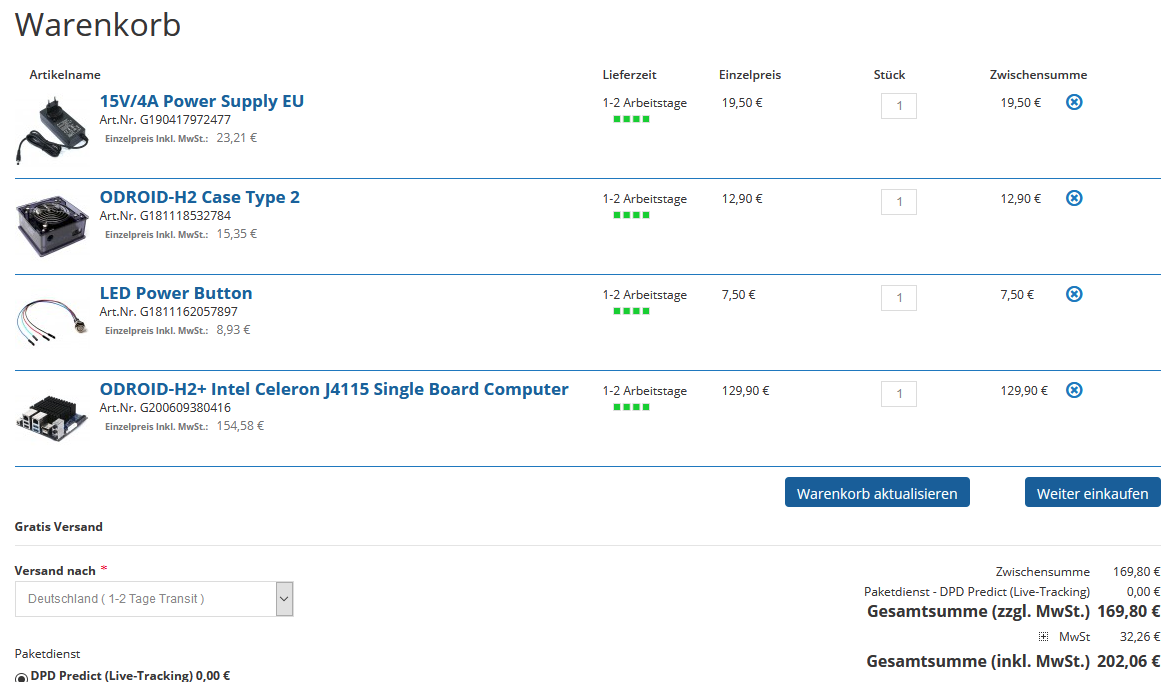Click the Warenkorb page heading
1174x682 pixels.
click(97, 25)
